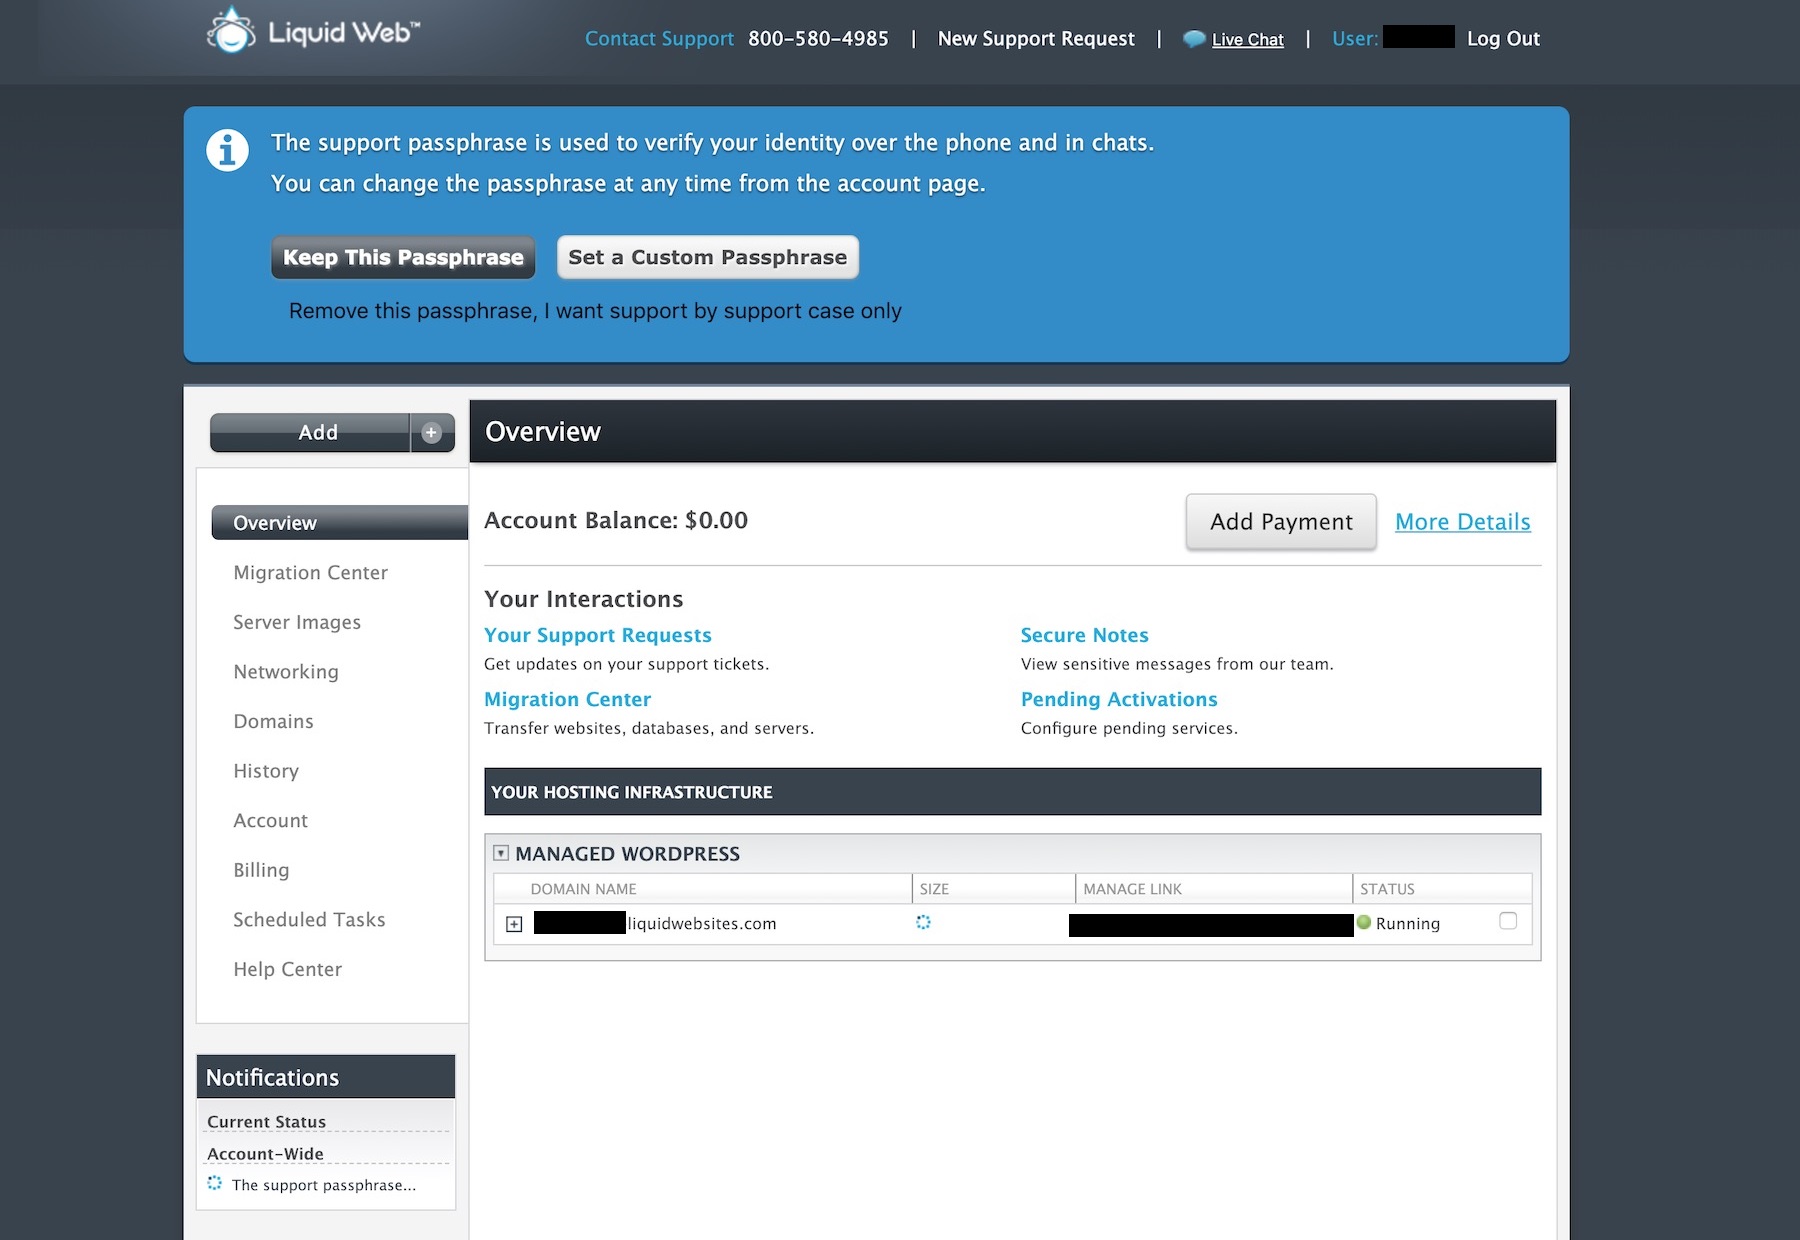
Task: Sort by Status column header
Action: [1387, 889]
